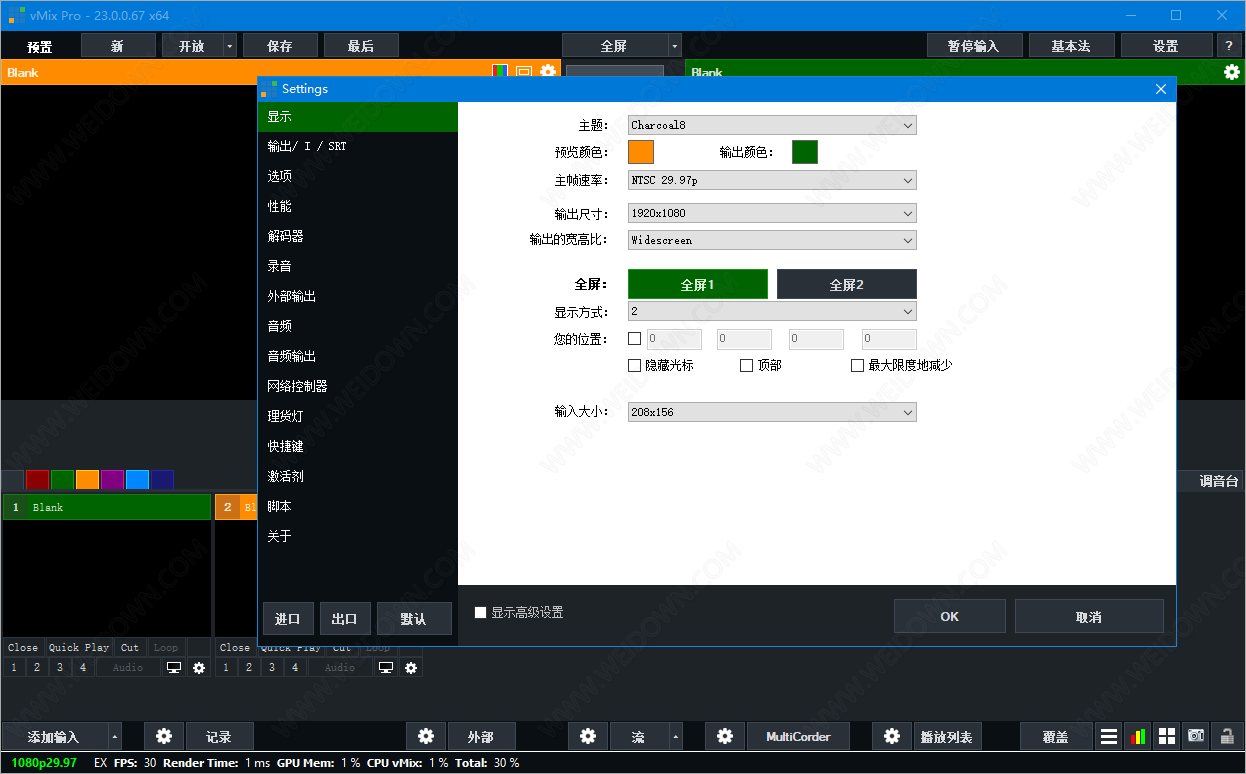Expand the arrow next to 添加输入

pos(115,737)
